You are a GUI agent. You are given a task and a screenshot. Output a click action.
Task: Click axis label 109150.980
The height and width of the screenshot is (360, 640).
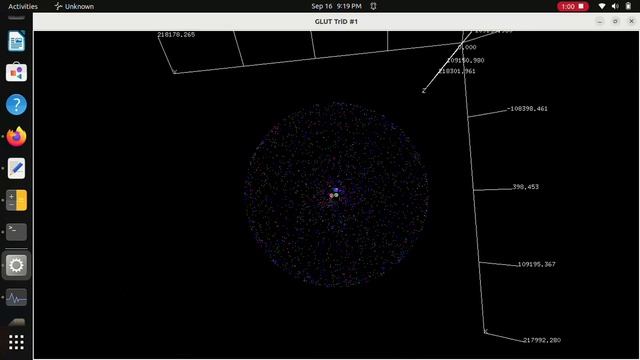[x=465, y=60]
